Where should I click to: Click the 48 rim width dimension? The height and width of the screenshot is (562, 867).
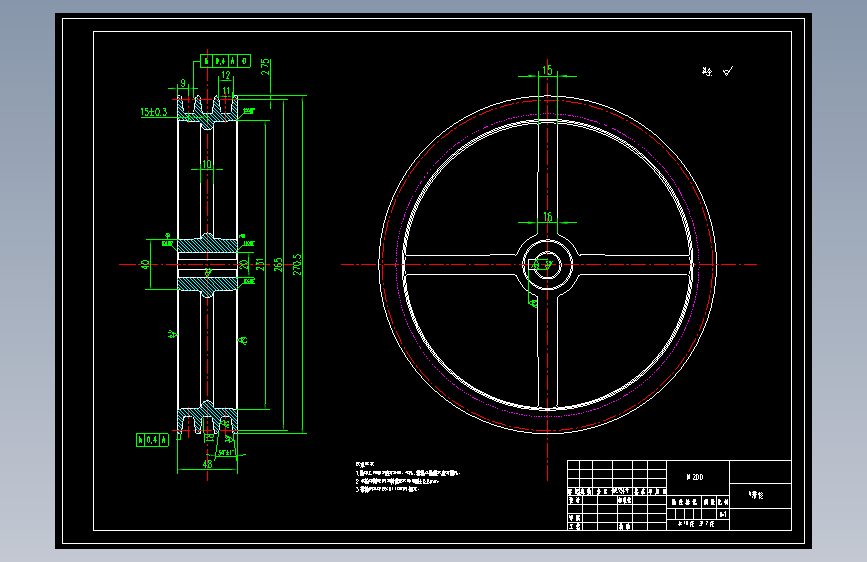207,464
